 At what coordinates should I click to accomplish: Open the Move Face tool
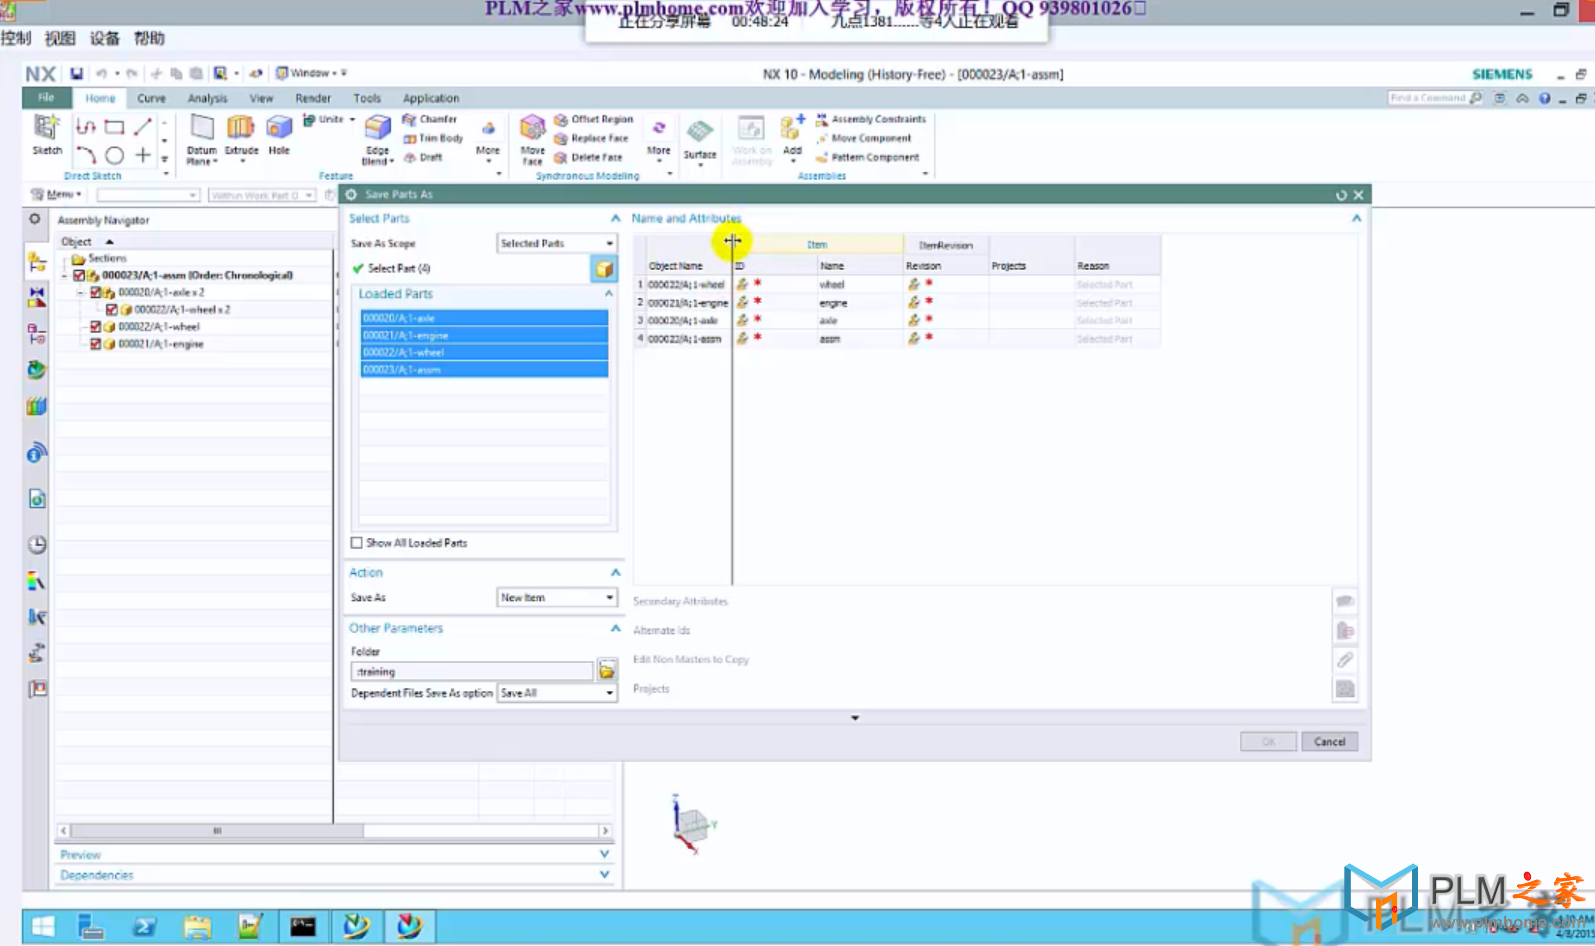[x=532, y=139]
